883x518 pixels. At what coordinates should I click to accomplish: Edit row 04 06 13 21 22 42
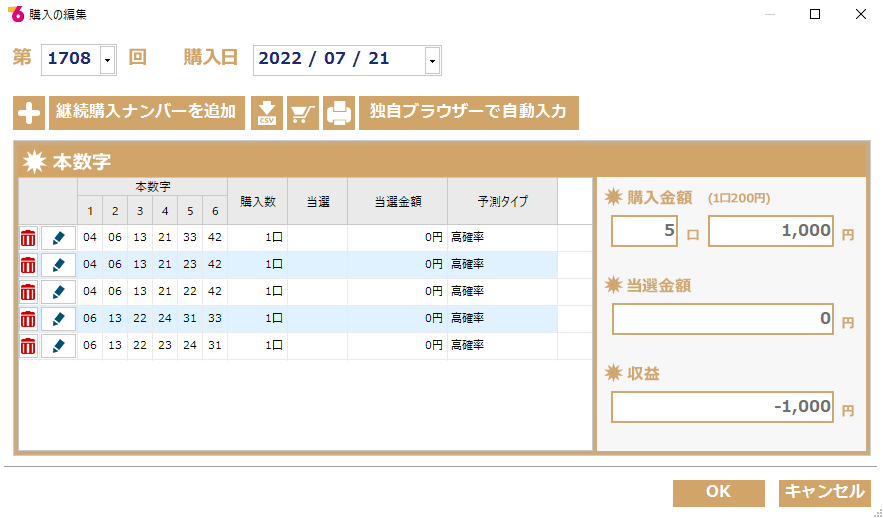point(59,292)
